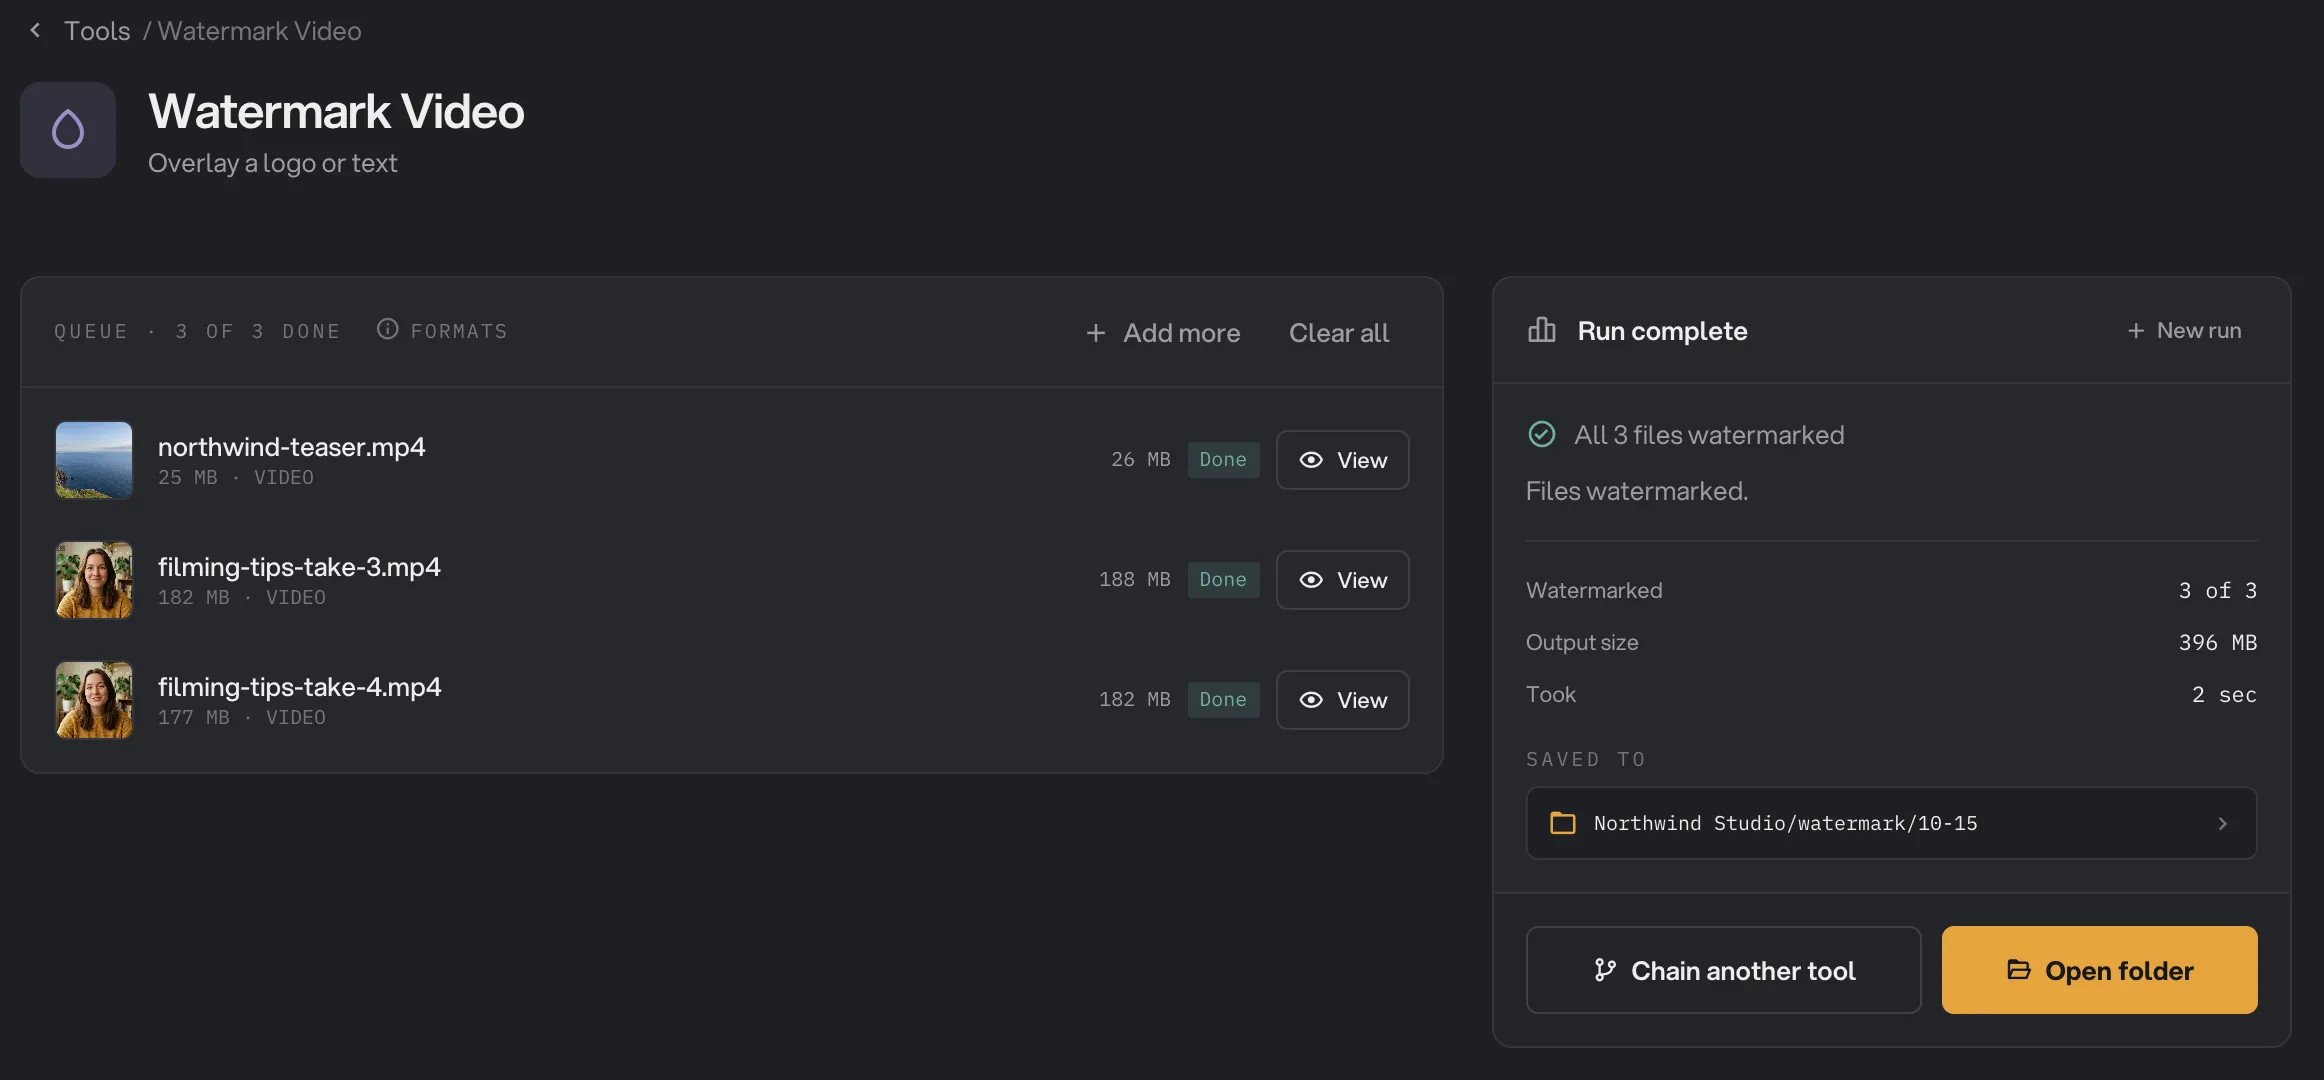This screenshot has height=1080, width=2324.
Task: Open the Formats info icon
Action: (387, 329)
